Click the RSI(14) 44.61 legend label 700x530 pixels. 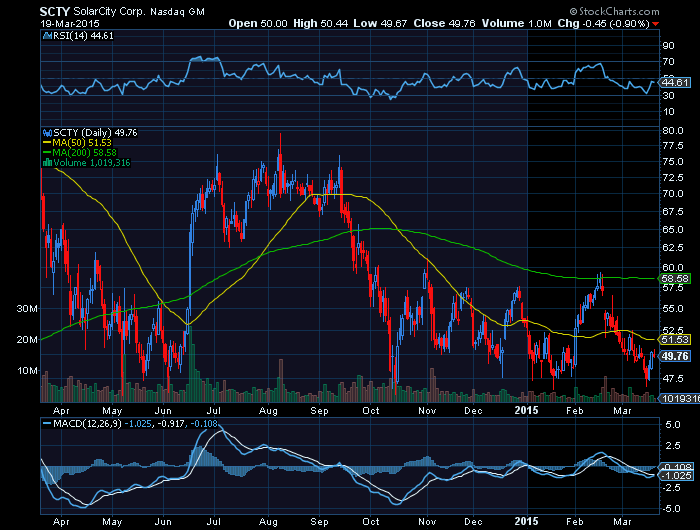pos(83,36)
